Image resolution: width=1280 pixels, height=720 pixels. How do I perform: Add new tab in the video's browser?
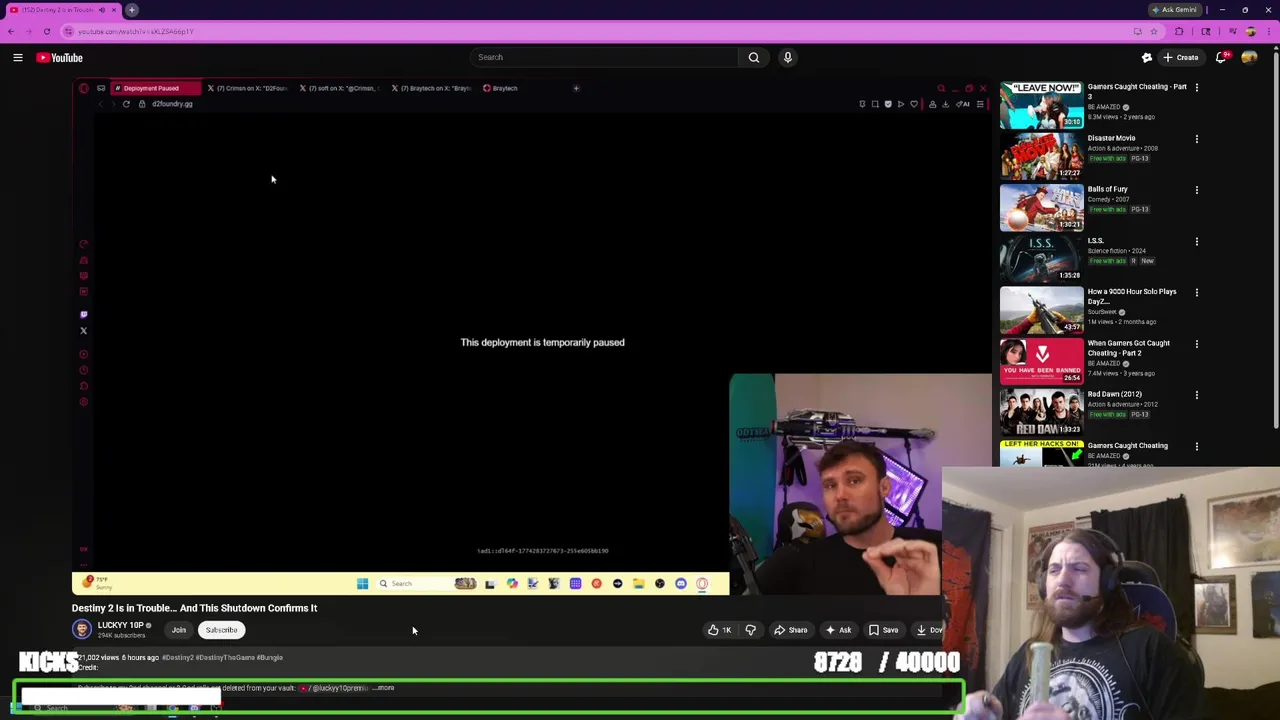[576, 88]
